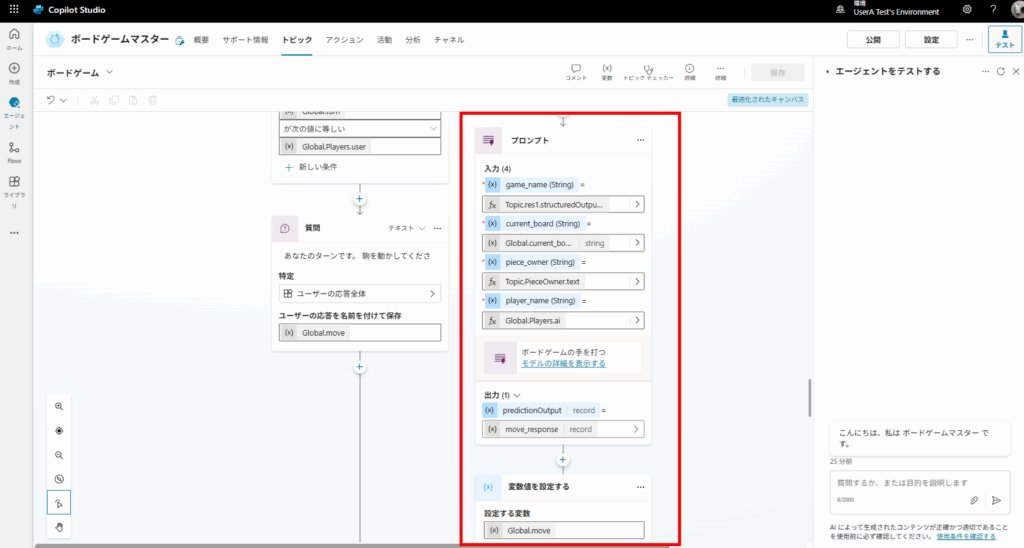Toggle the テスト test panel button
Screen dimensions: 1024x548
coord(1003,39)
